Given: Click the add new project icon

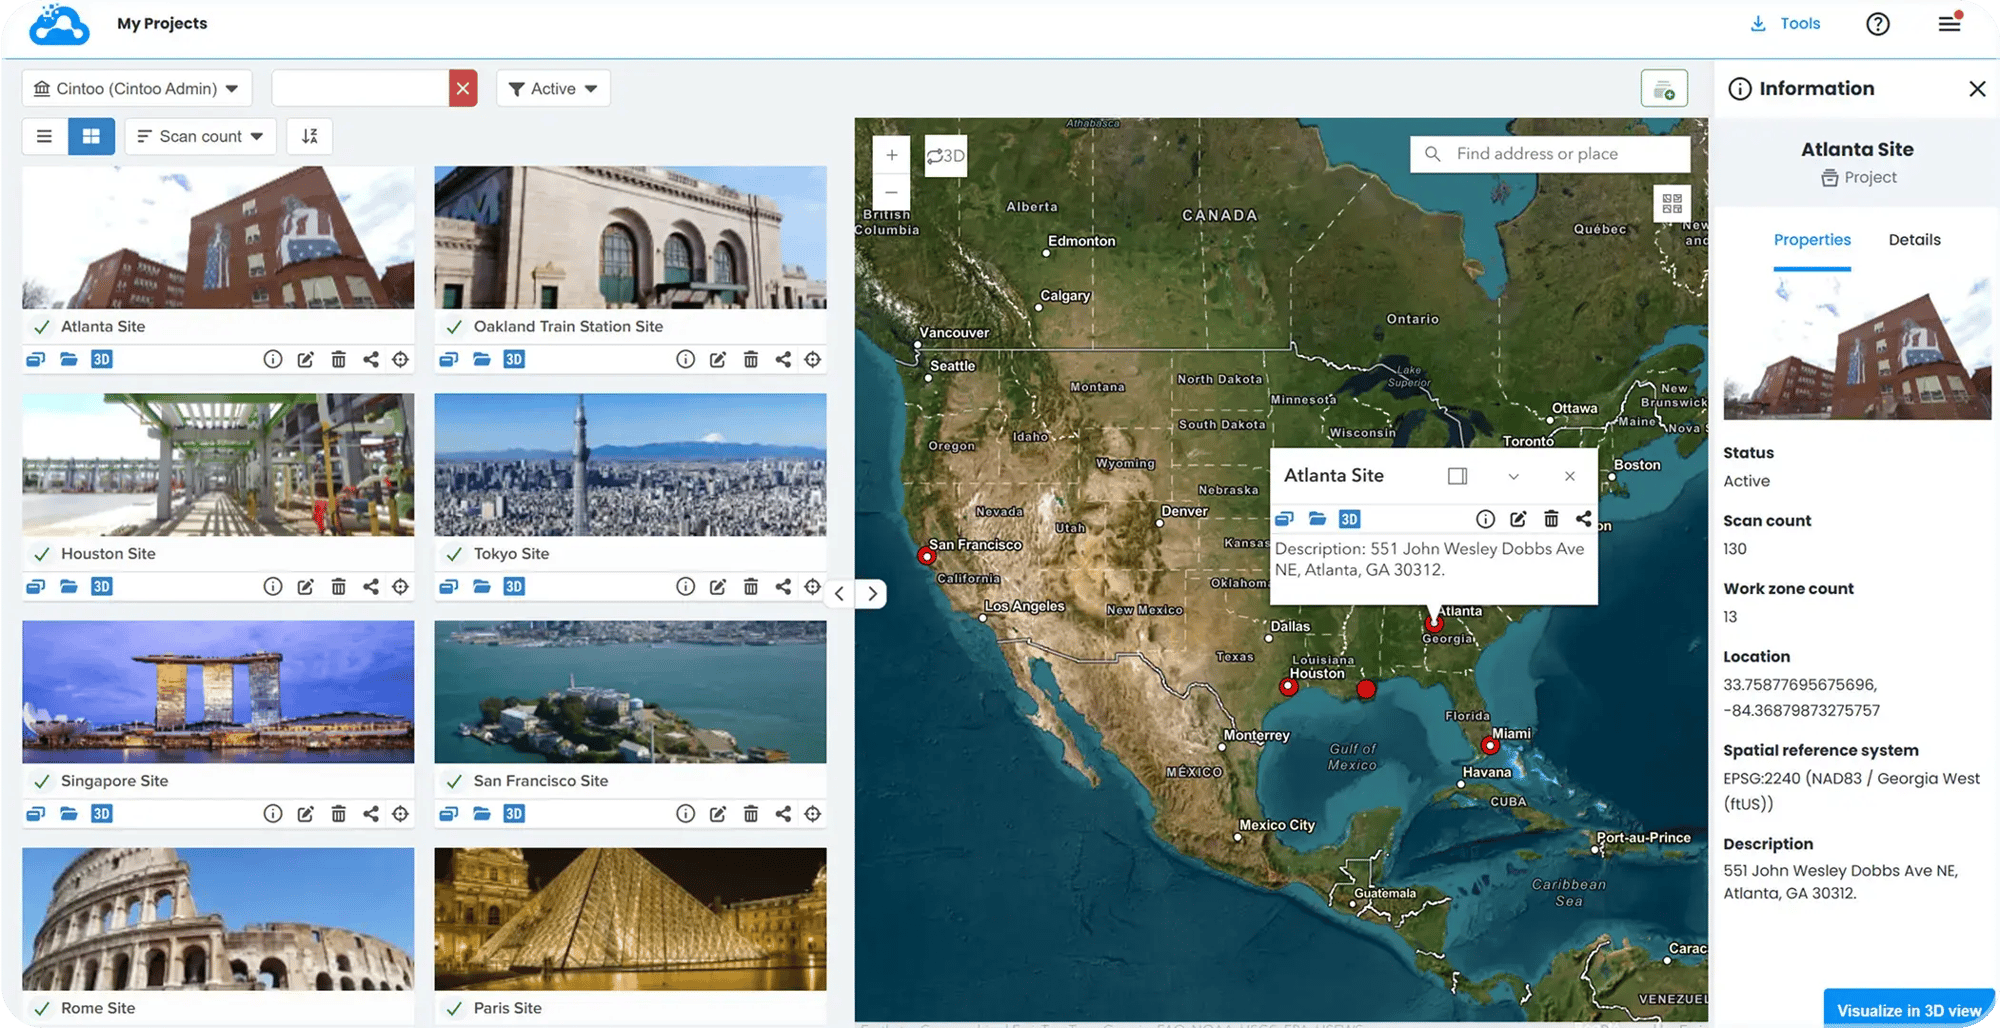Looking at the screenshot, I should tap(1664, 89).
